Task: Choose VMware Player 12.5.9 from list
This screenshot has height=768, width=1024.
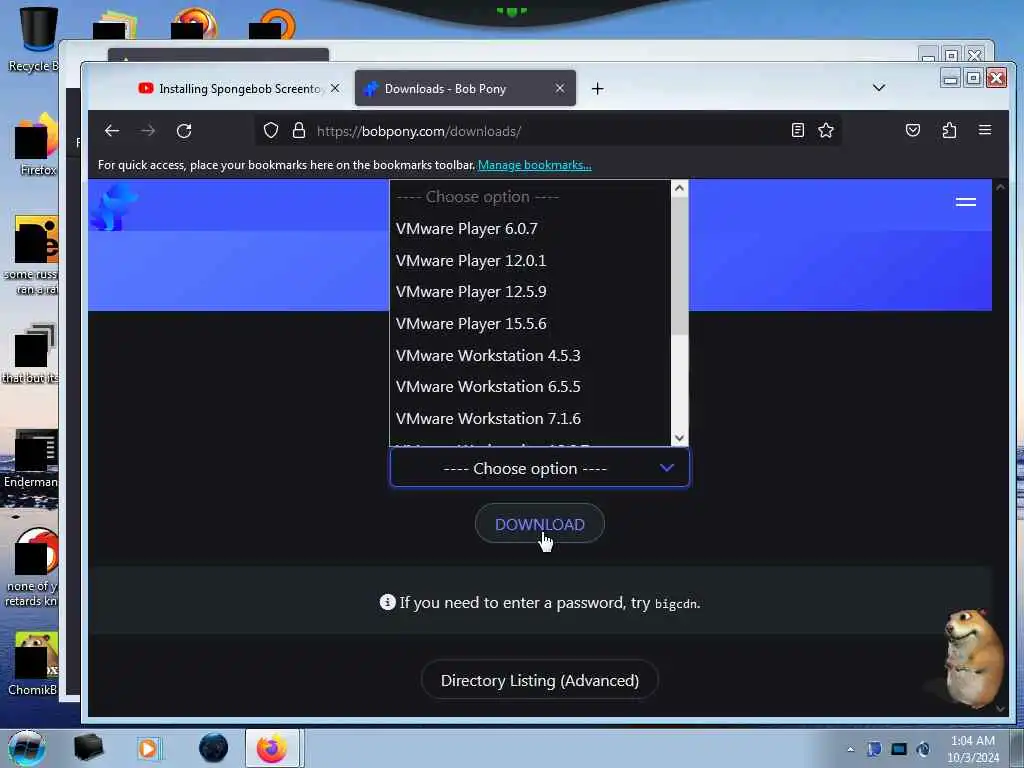Action: tap(530, 291)
